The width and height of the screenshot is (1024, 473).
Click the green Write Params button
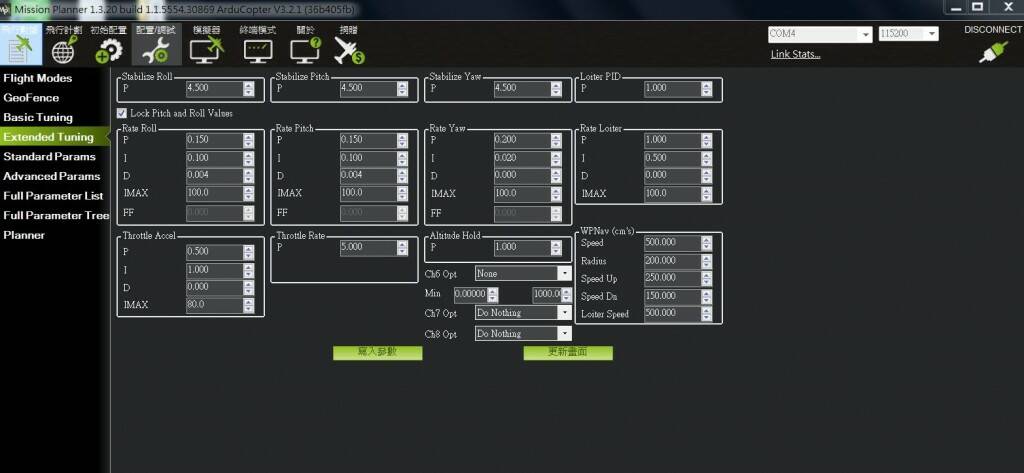pyautogui.click(x=377, y=353)
